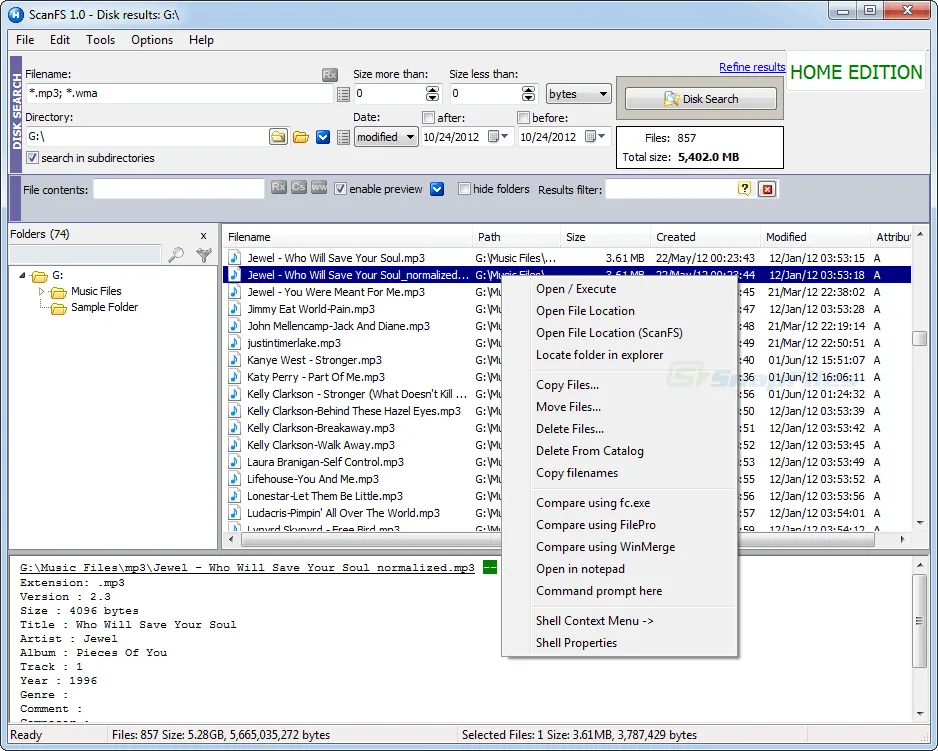This screenshot has height=751, width=938.
Task: Adjust the Size more than spinner
Action: coord(432,93)
